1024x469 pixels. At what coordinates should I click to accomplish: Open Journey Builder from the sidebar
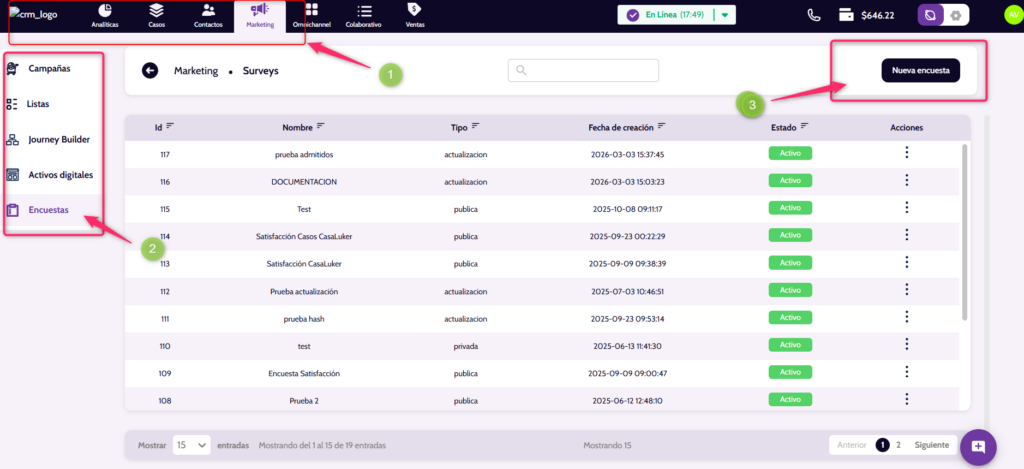click(61, 139)
